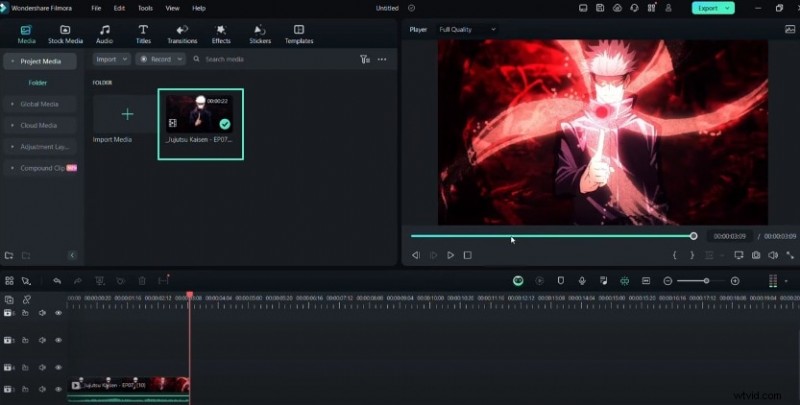Take a snapshot with the camera icon

pos(756,255)
